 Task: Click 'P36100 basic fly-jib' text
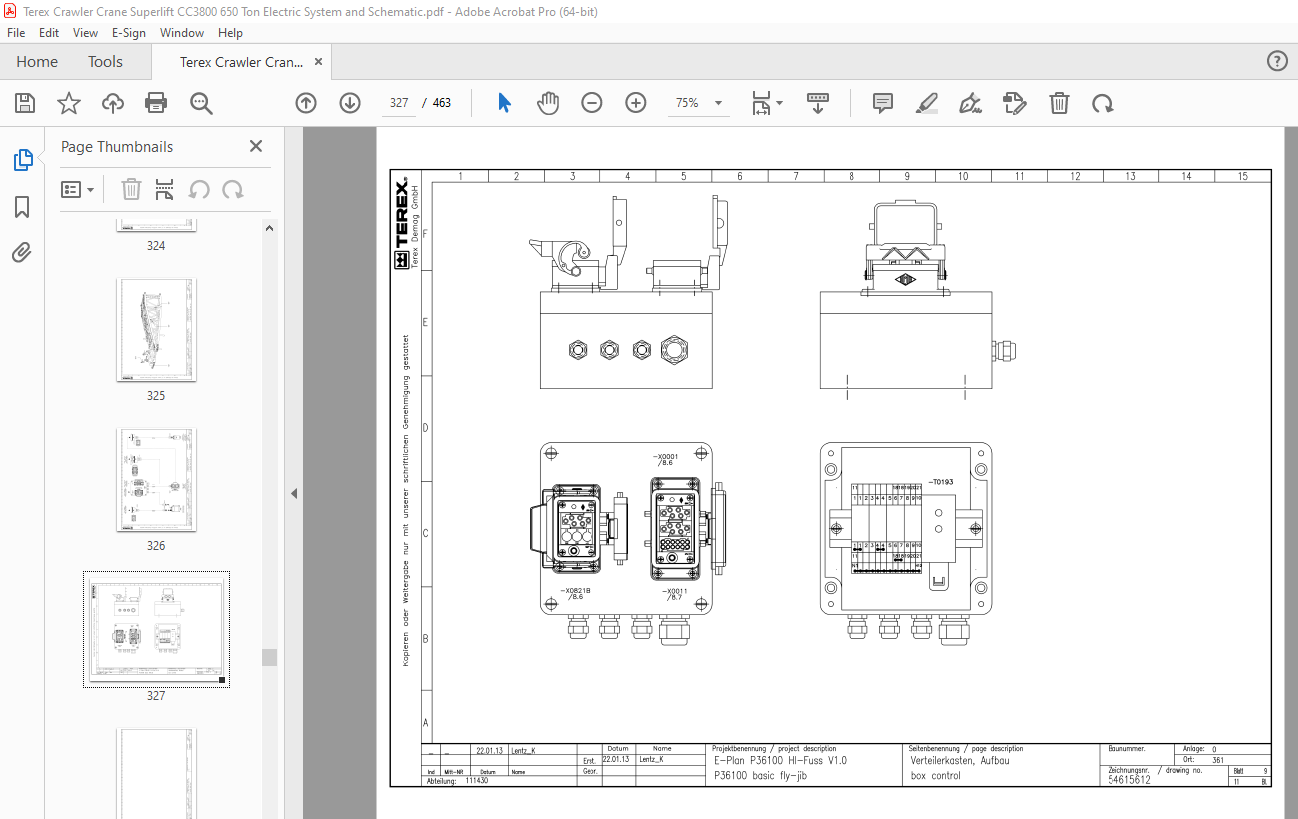click(x=760, y=776)
